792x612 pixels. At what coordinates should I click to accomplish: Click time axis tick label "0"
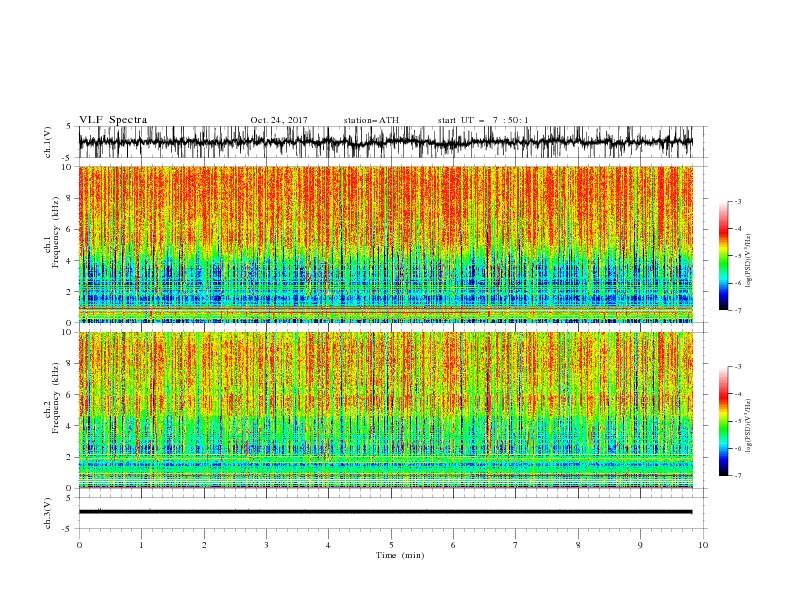tap(79, 545)
